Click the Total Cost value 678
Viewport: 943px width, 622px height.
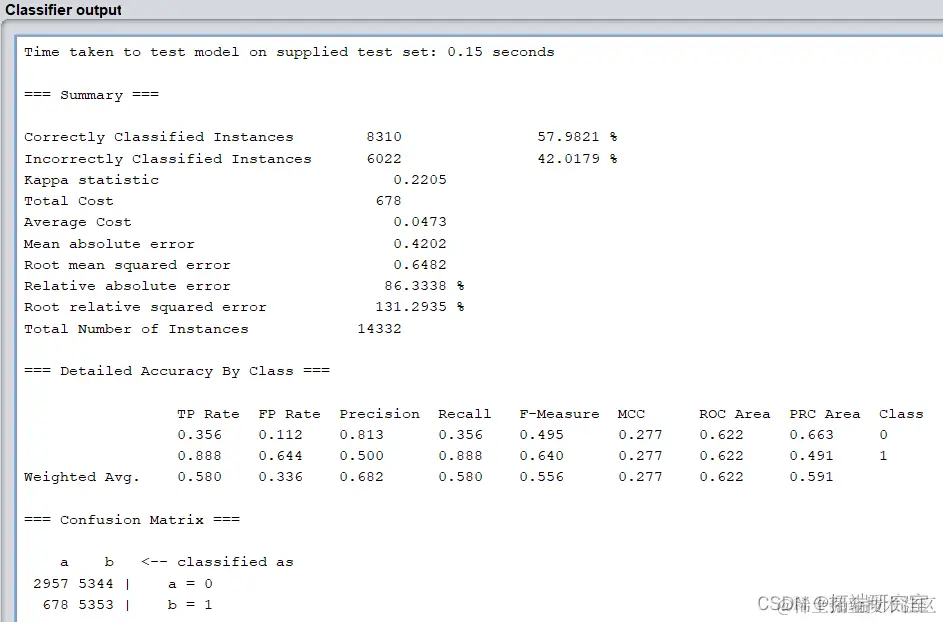pyautogui.click(x=389, y=201)
